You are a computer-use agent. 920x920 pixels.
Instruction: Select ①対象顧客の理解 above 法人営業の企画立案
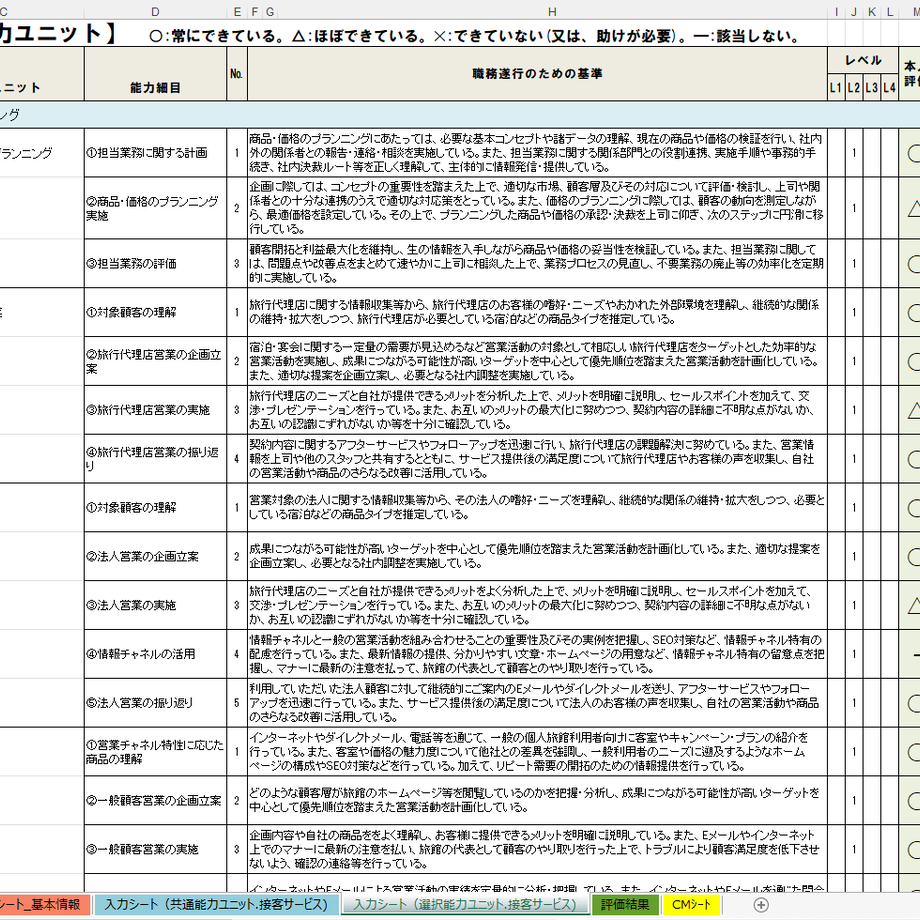[x=155, y=508]
